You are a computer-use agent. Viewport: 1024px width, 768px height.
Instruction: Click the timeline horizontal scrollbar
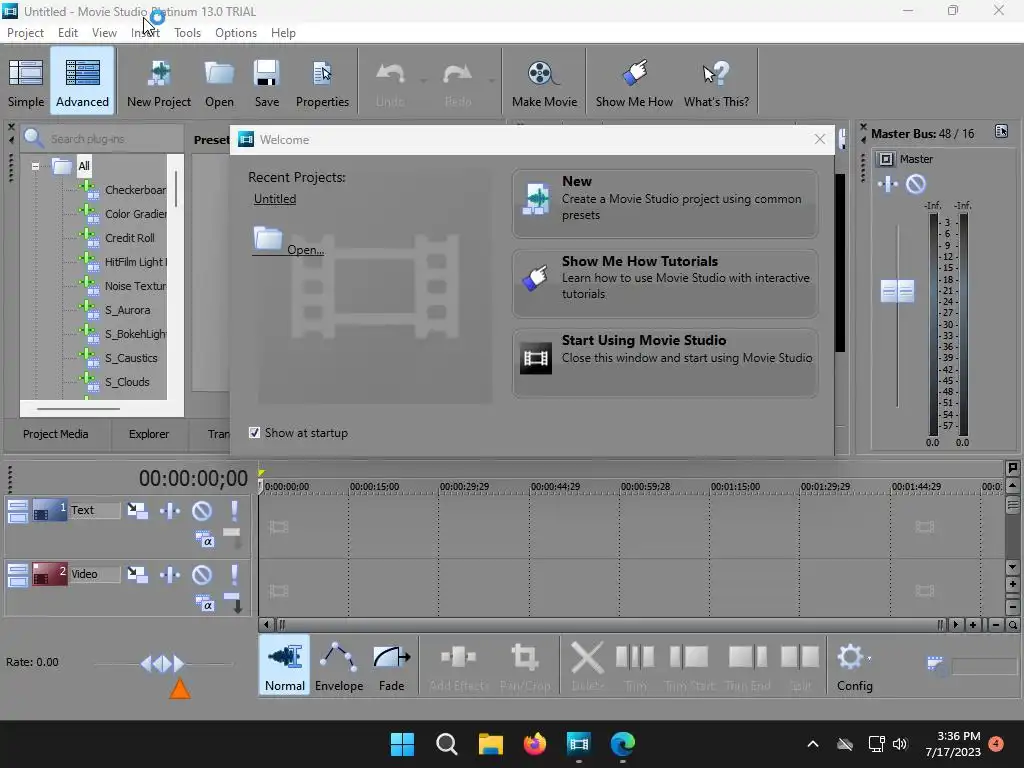(610, 625)
